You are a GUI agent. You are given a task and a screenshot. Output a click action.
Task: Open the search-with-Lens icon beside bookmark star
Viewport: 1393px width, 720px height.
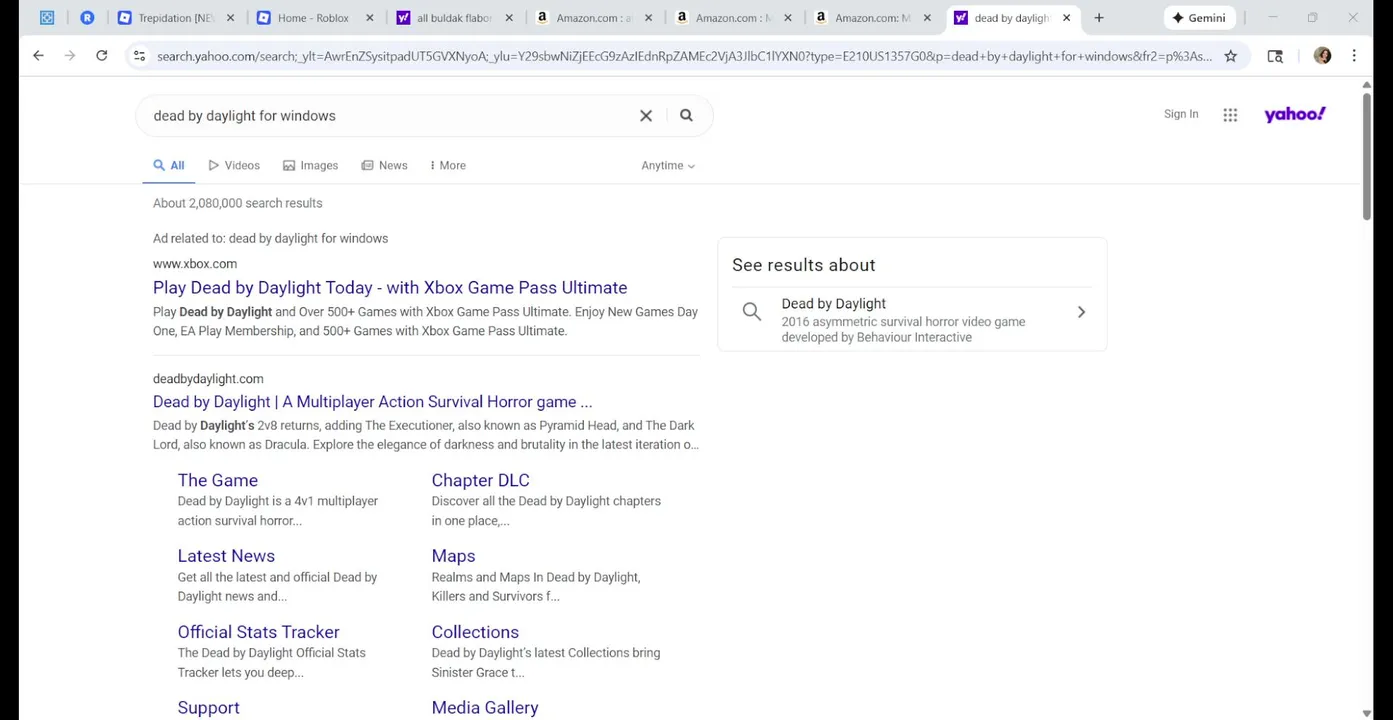[1275, 56]
